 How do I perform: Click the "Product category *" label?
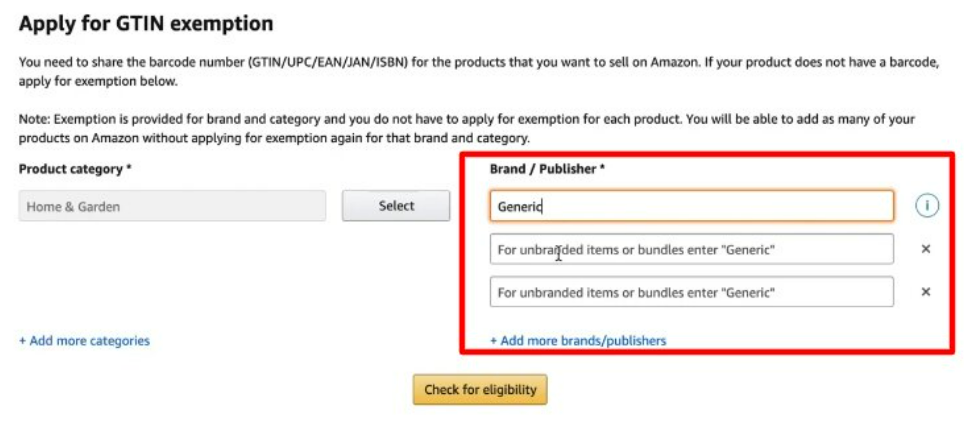(75, 169)
